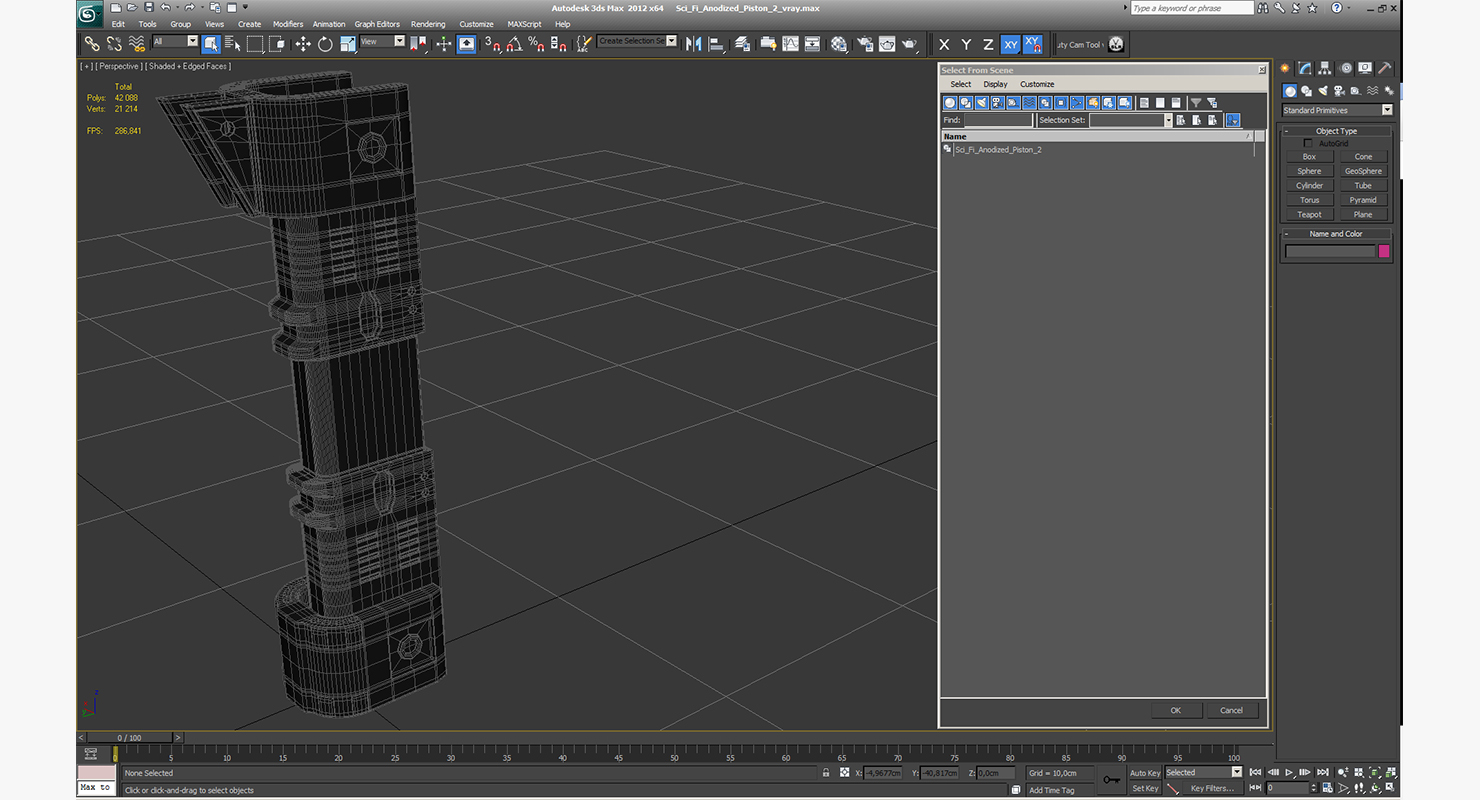Image resolution: width=1480 pixels, height=800 pixels.
Task: Toggle 3D Snaps in main toolbar
Action: [492, 44]
